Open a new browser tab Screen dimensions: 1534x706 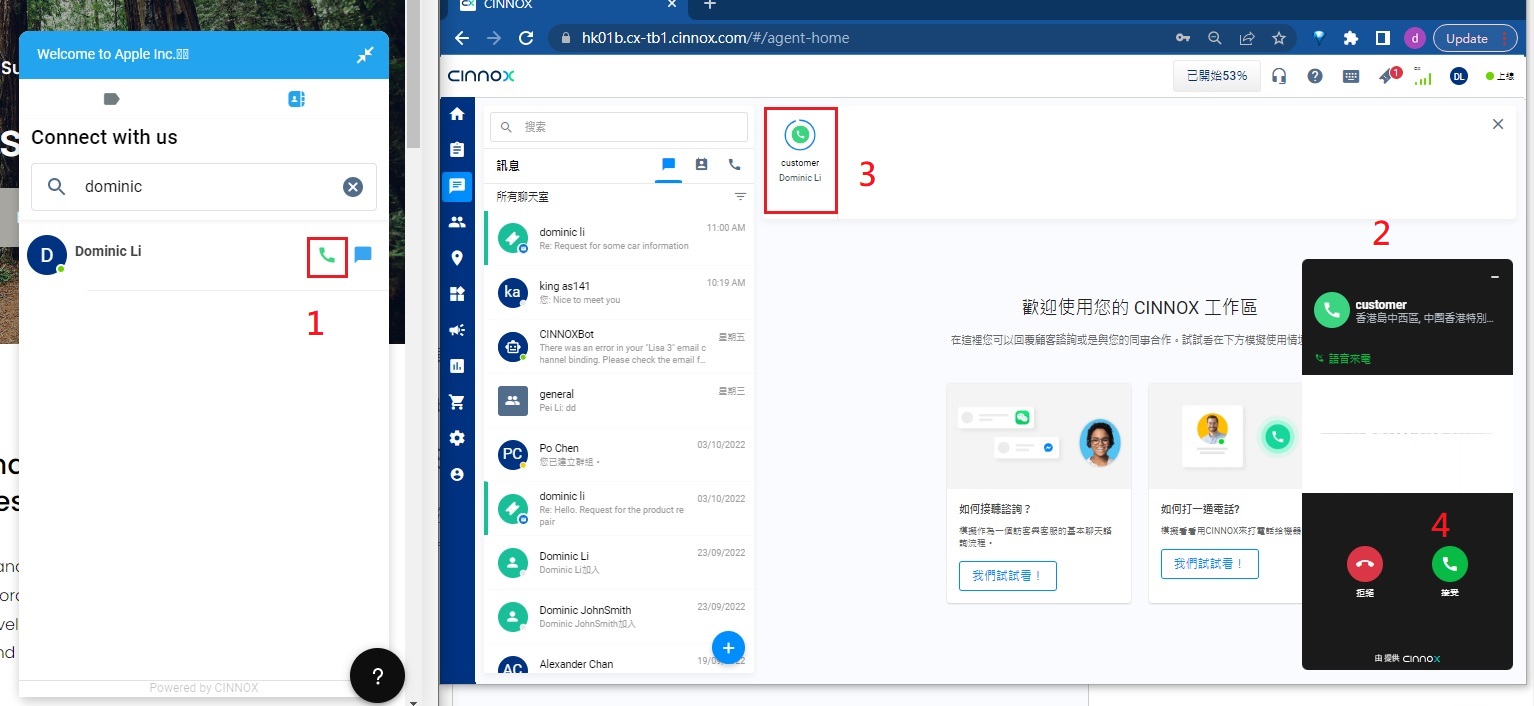point(709,5)
